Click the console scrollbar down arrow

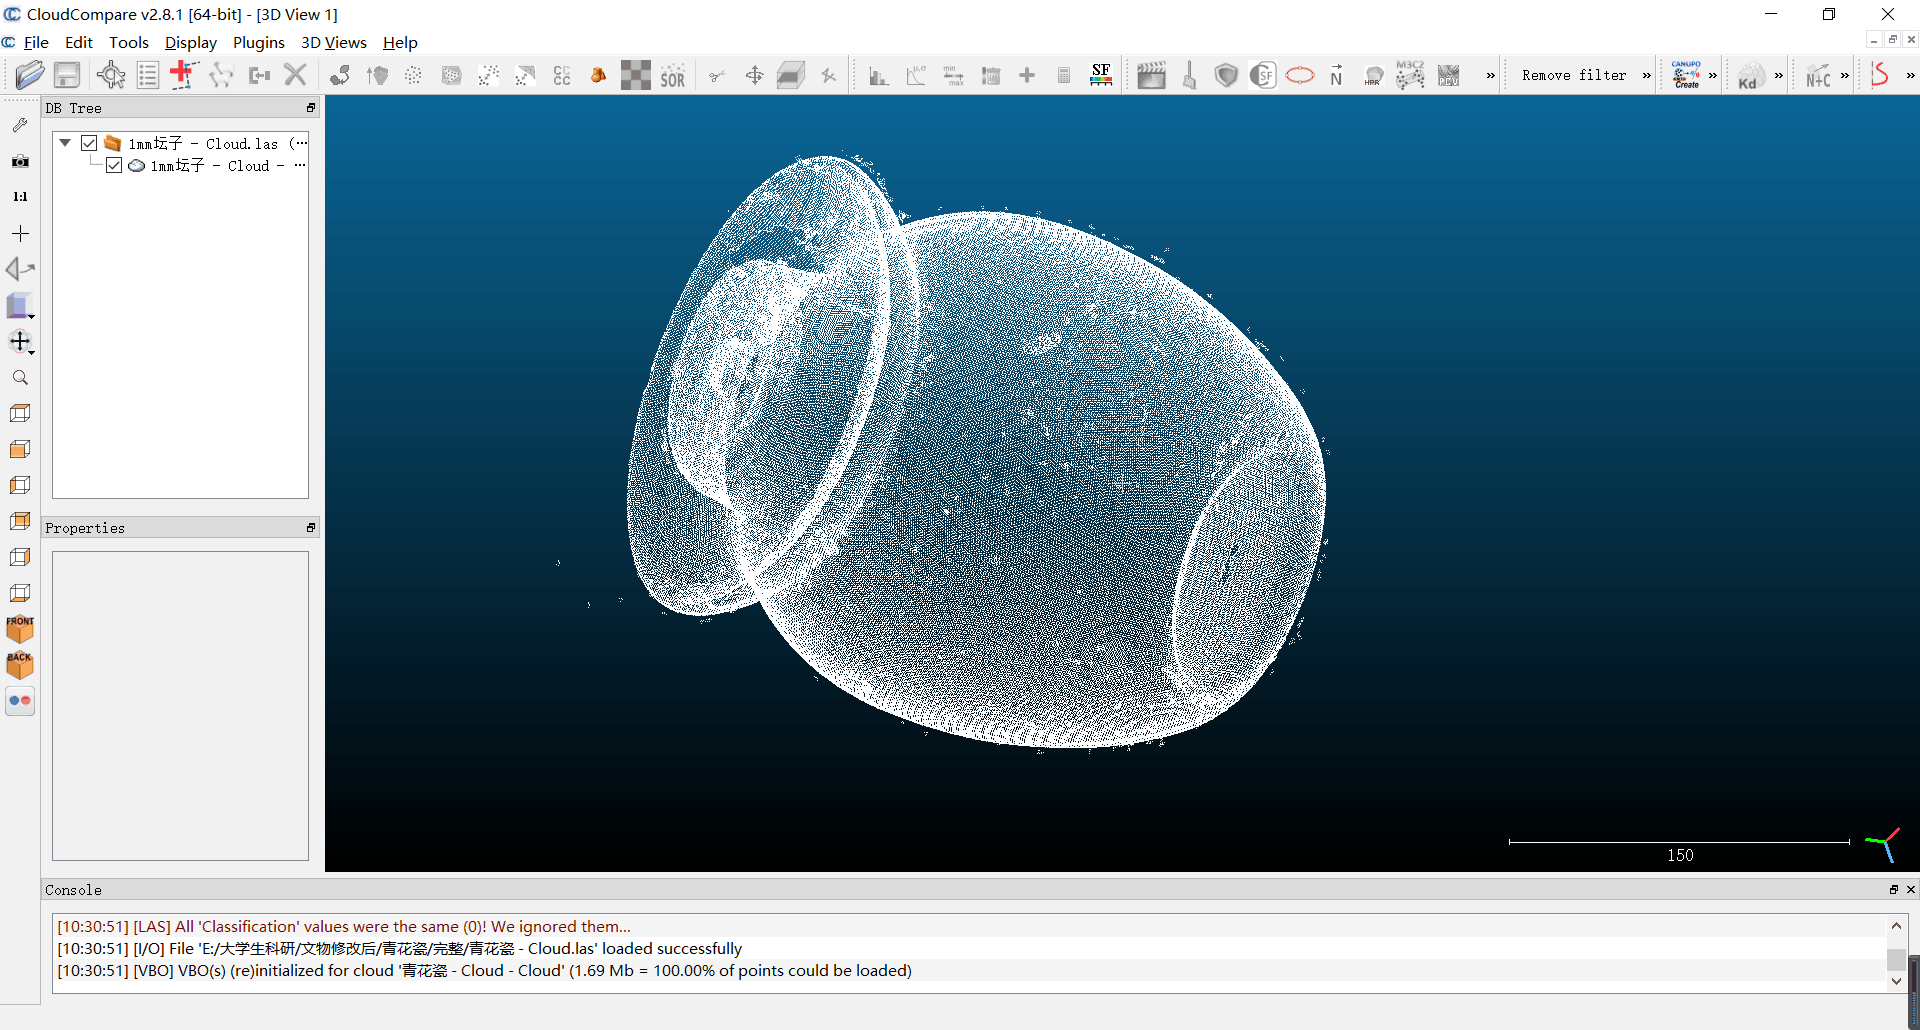1896,981
